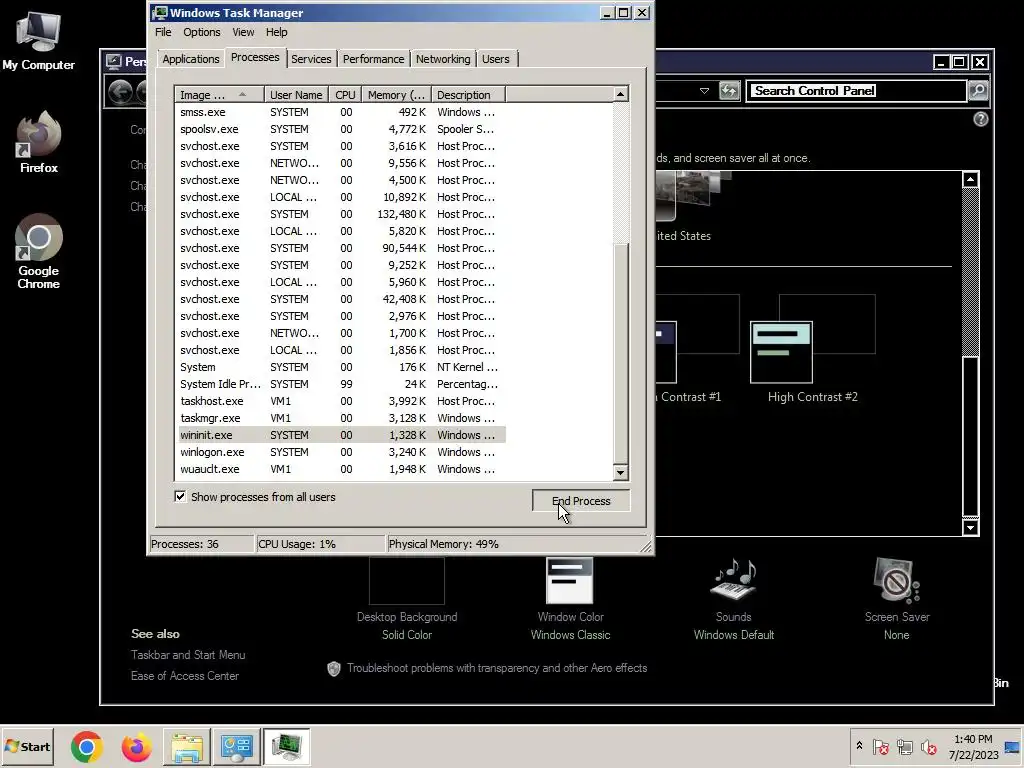Toggle Show processes from all users
This screenshot has height=768, width=1024.
[180, 496]
